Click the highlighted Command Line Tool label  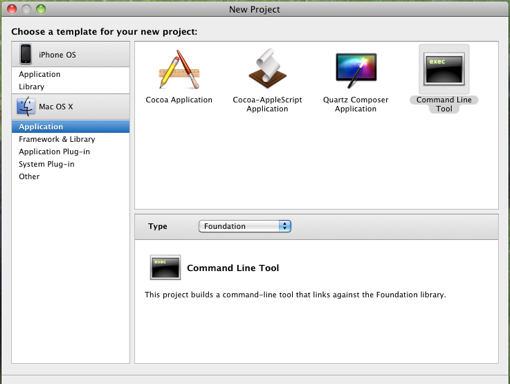click(x=444, y=104)
